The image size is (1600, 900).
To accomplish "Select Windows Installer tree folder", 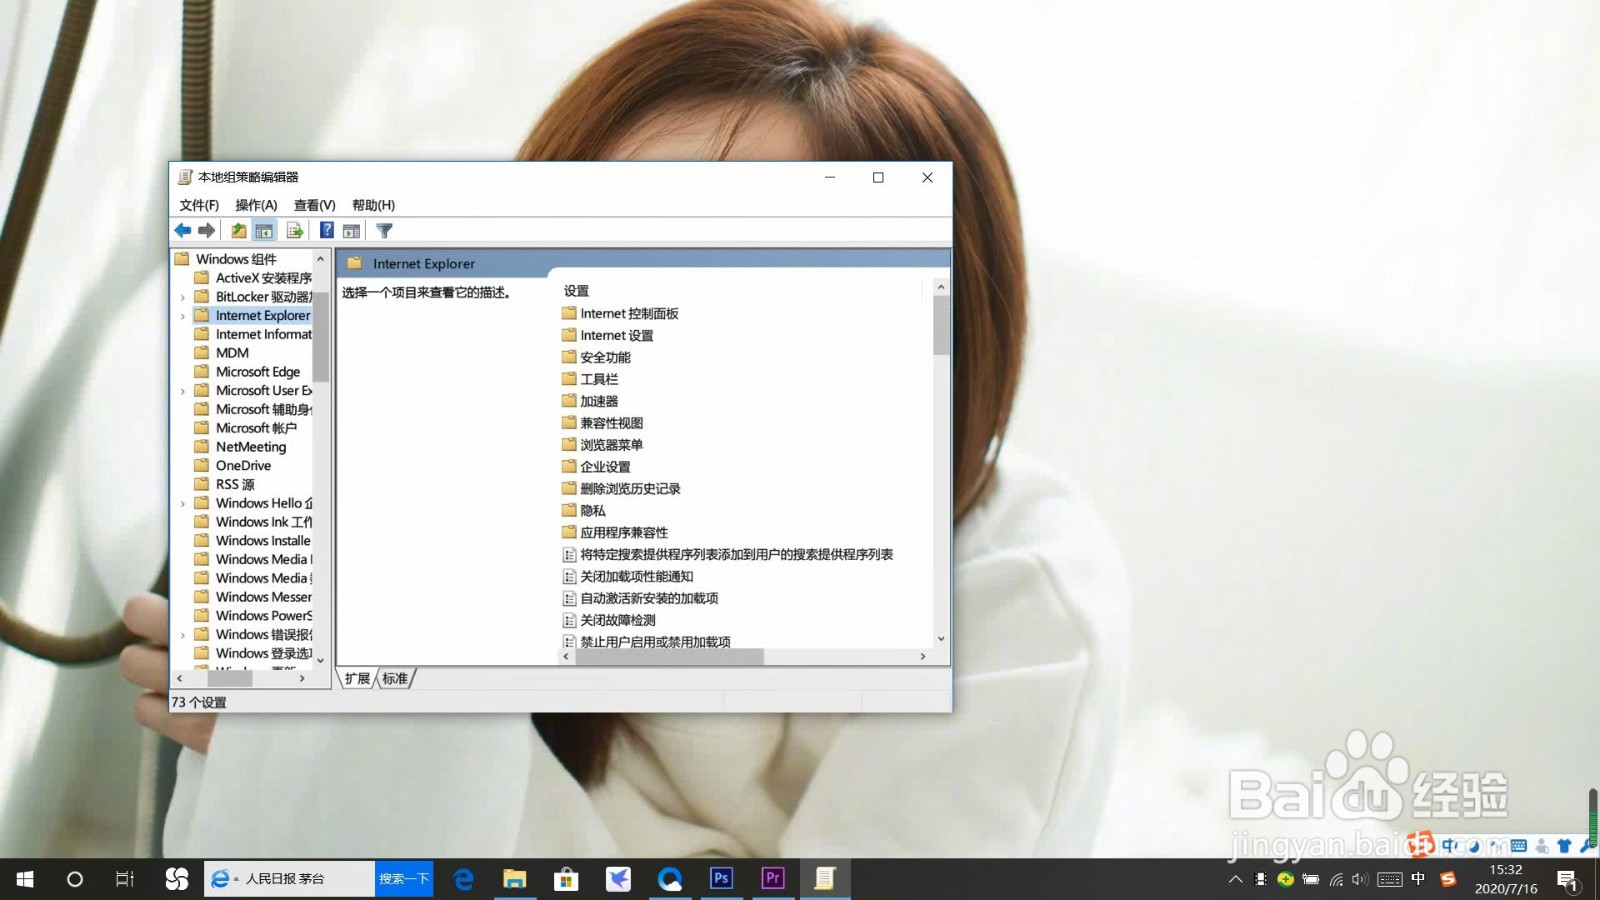I will click(x=253, y=541).
